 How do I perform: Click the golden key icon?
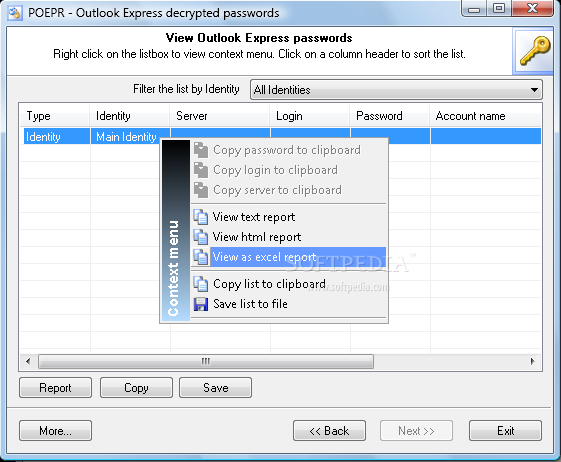[x=535, y=50]
